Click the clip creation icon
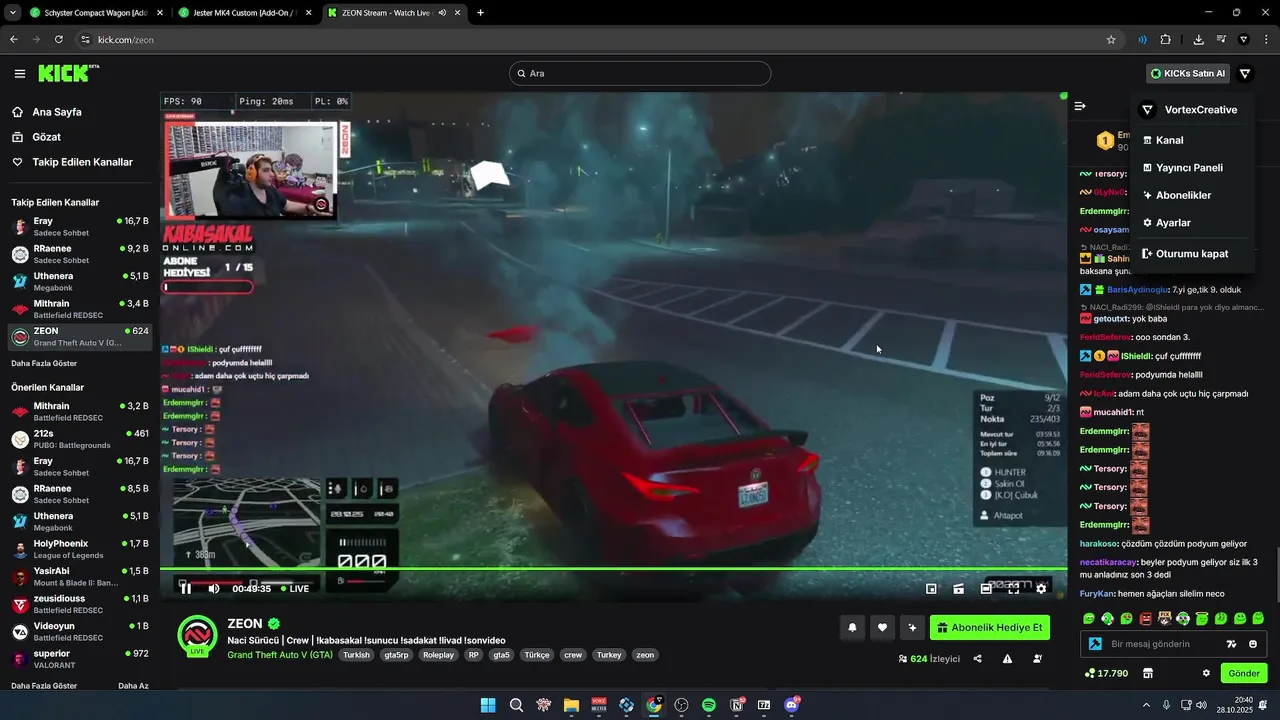 point(958,588)
